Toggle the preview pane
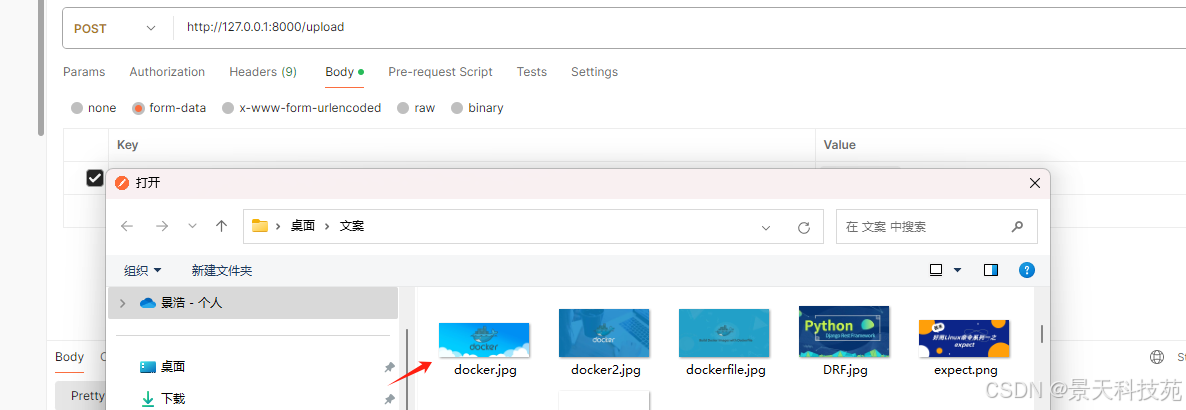 991,270
